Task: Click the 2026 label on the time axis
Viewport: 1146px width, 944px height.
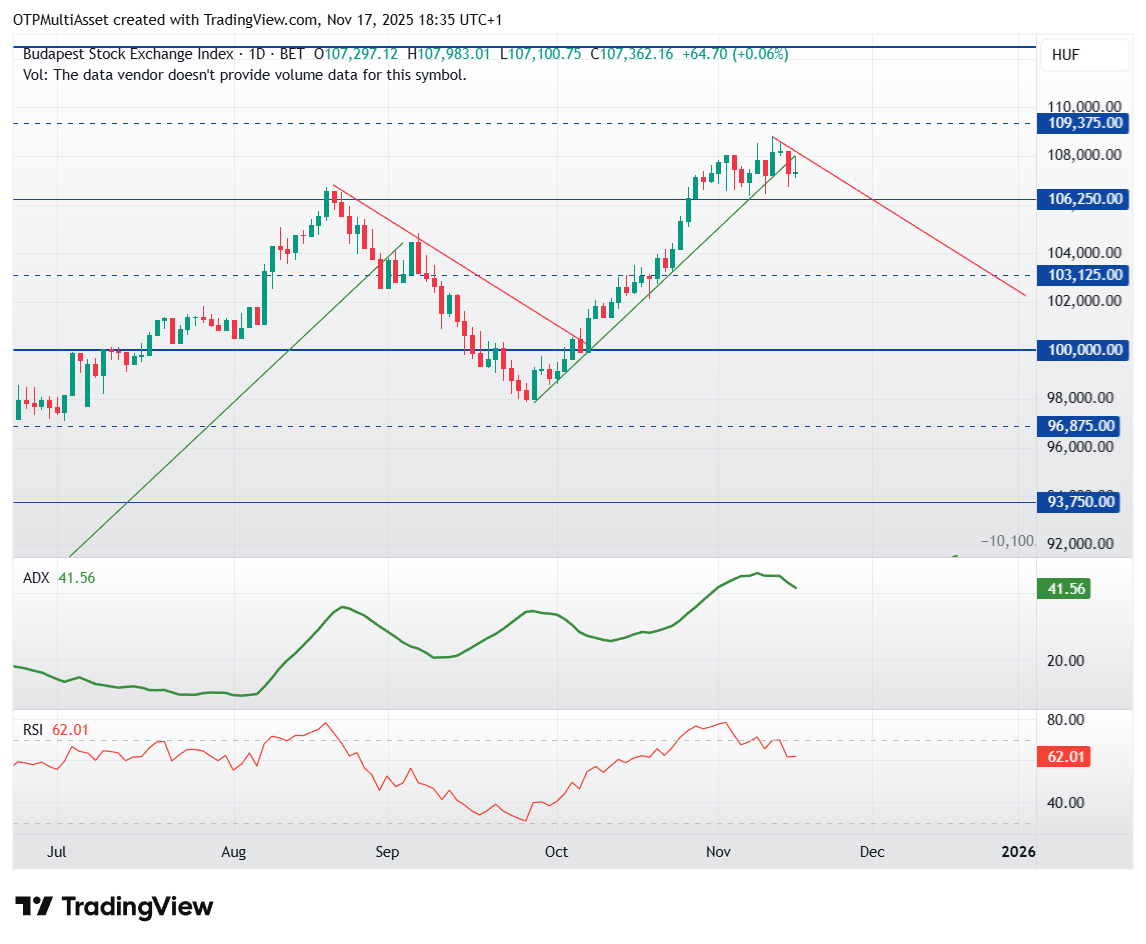Action: click(1018, 852)
